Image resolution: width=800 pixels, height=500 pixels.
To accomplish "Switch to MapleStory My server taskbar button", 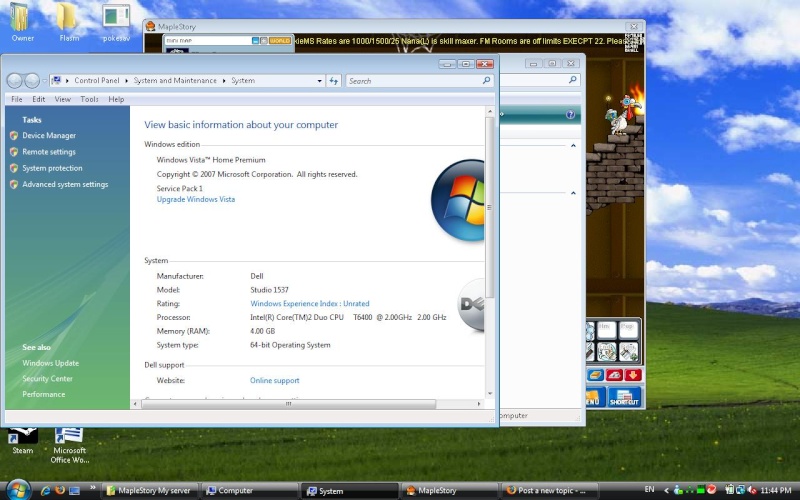I will [149, 490].
